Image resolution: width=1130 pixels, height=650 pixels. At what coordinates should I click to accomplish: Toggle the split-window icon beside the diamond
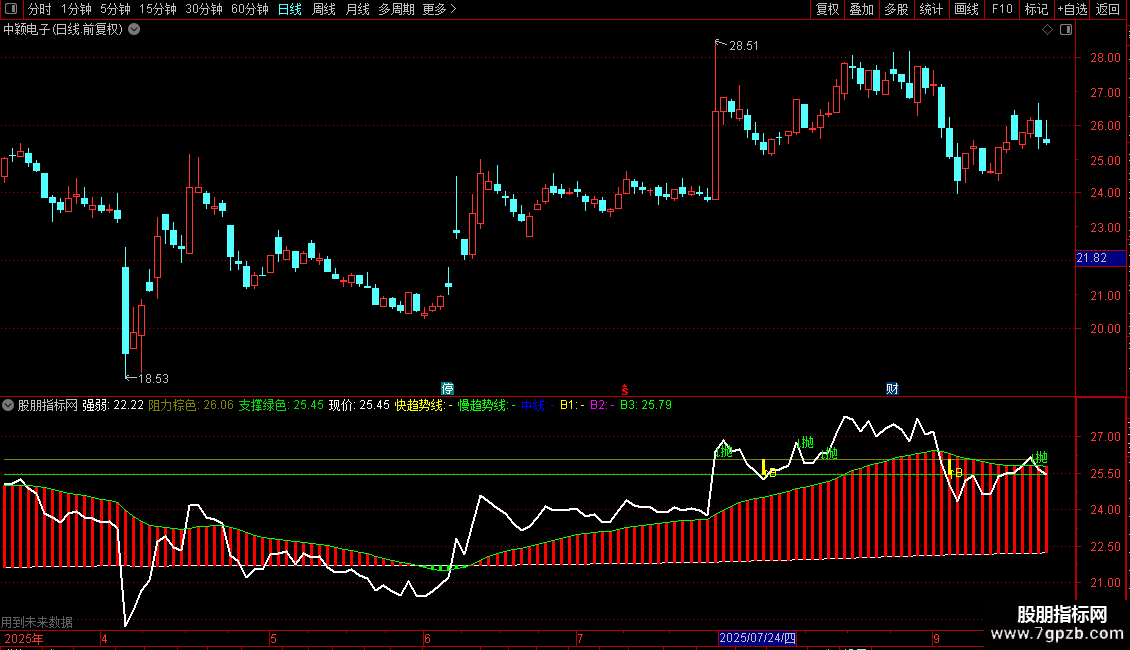pyautogui.click(x=1066, y=30)
